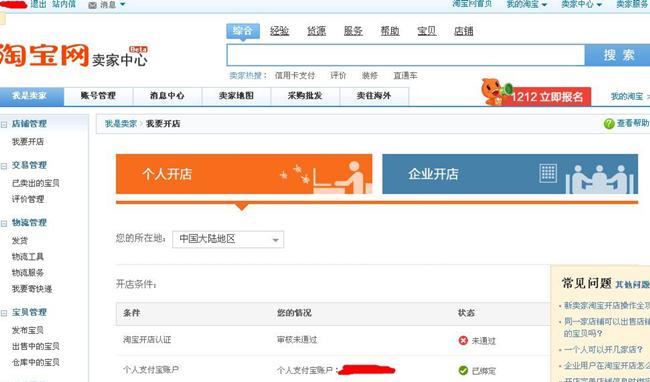
Task: Open 我要开店 in sidebar
Action: (28, 142)
